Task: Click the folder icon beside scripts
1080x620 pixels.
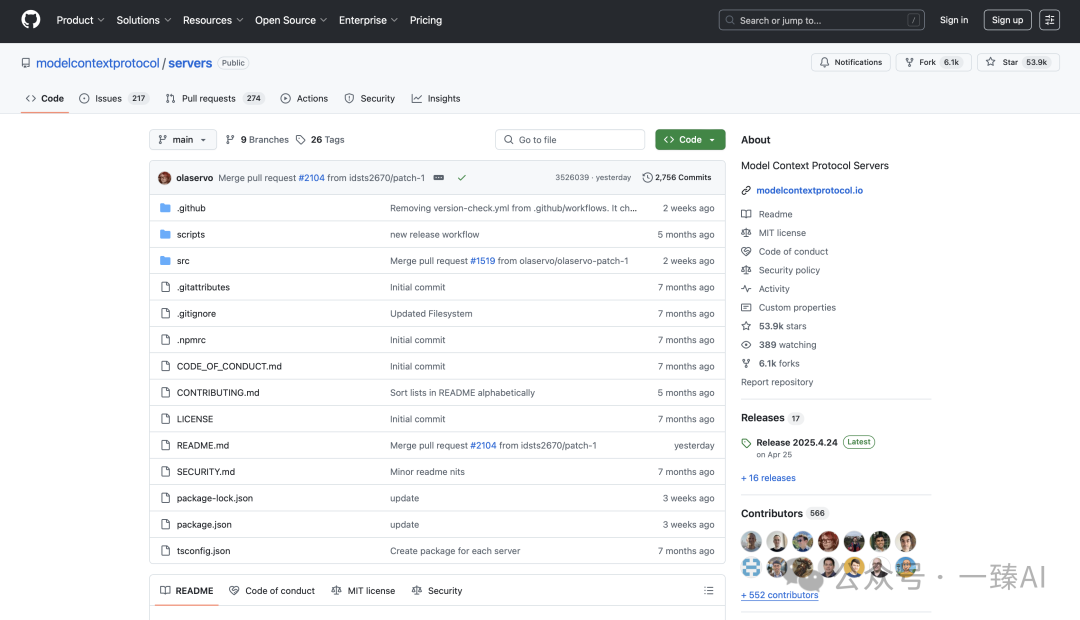Action: point(165,234)
